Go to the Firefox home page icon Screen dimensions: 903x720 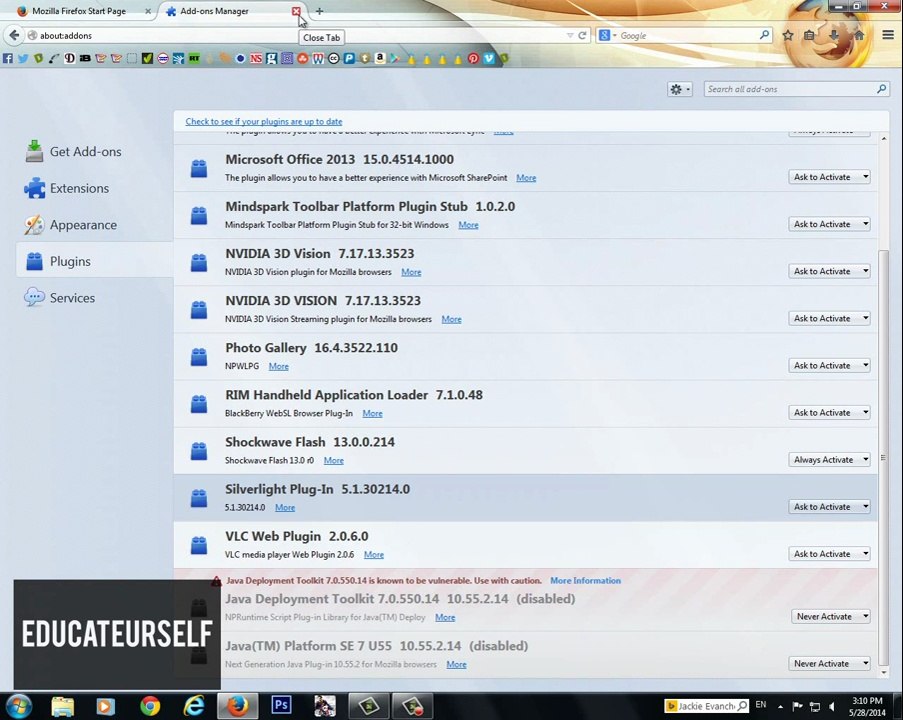click(859, 35)
